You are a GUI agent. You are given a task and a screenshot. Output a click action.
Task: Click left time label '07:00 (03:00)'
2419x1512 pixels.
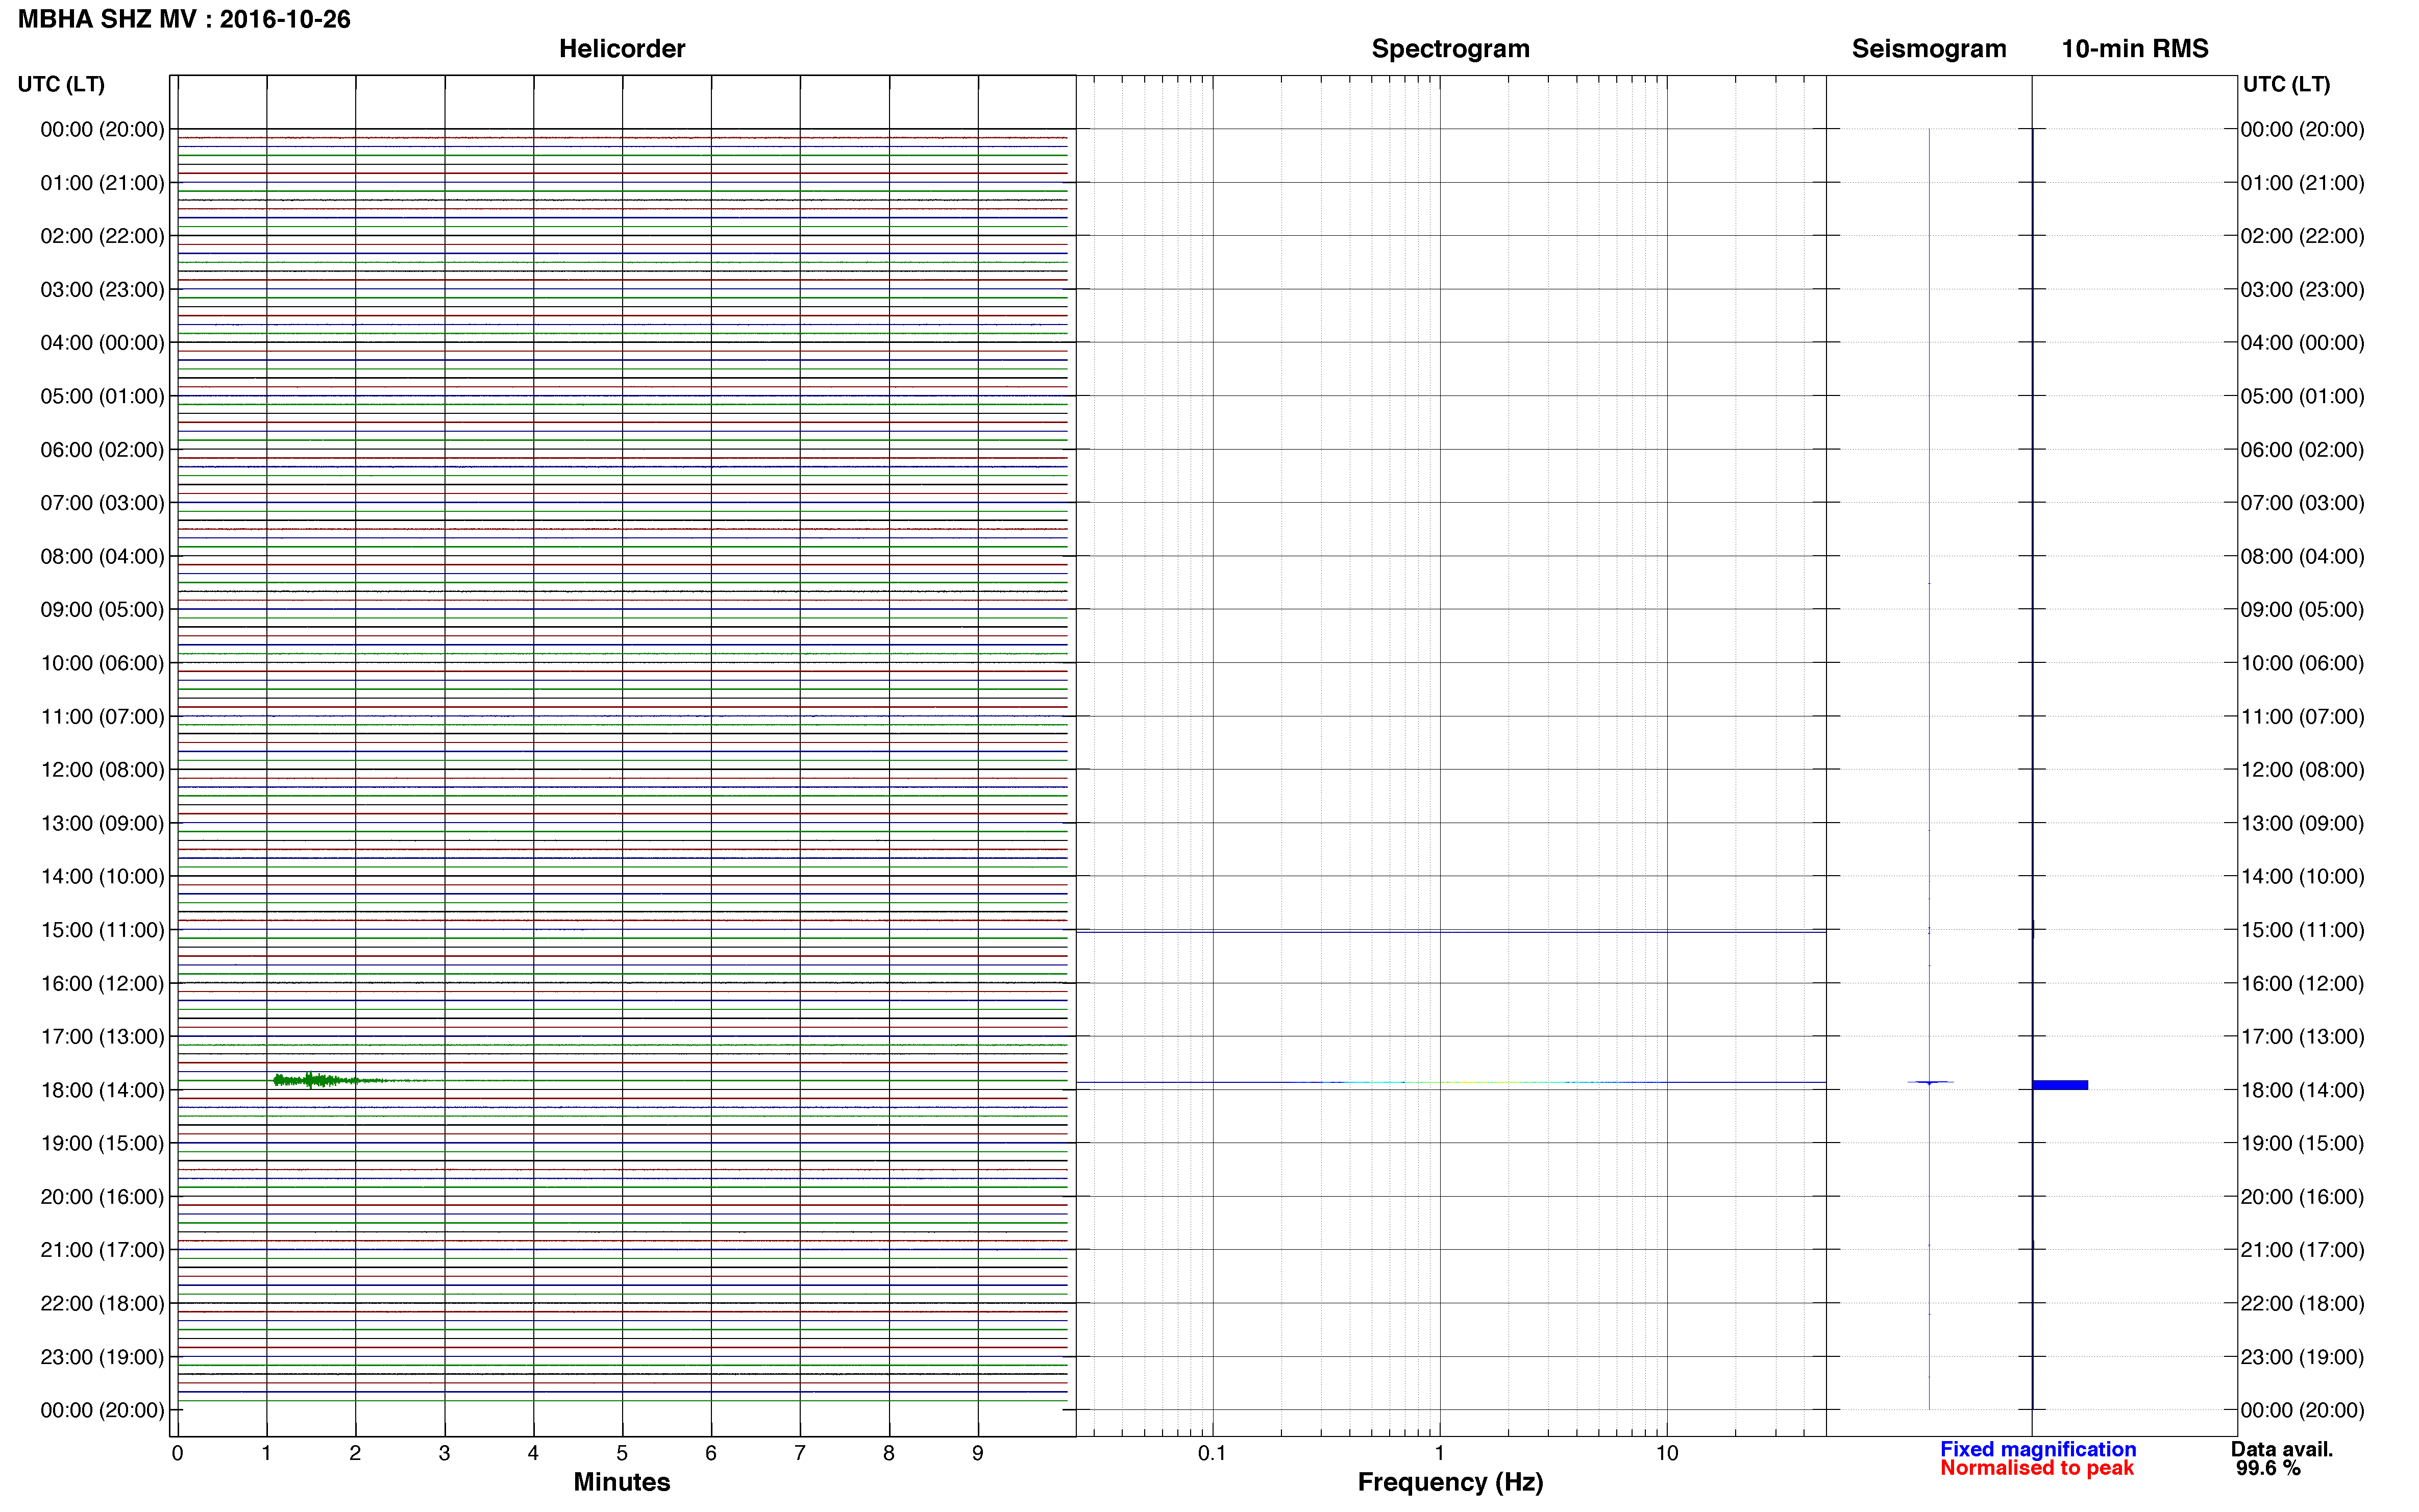tap(102, 503)
